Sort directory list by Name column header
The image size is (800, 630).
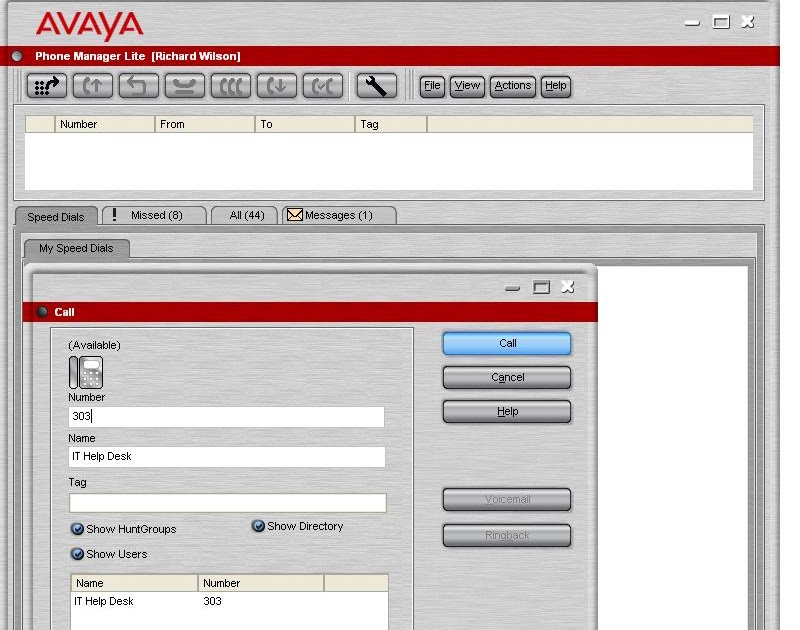[x=134, y=583]
